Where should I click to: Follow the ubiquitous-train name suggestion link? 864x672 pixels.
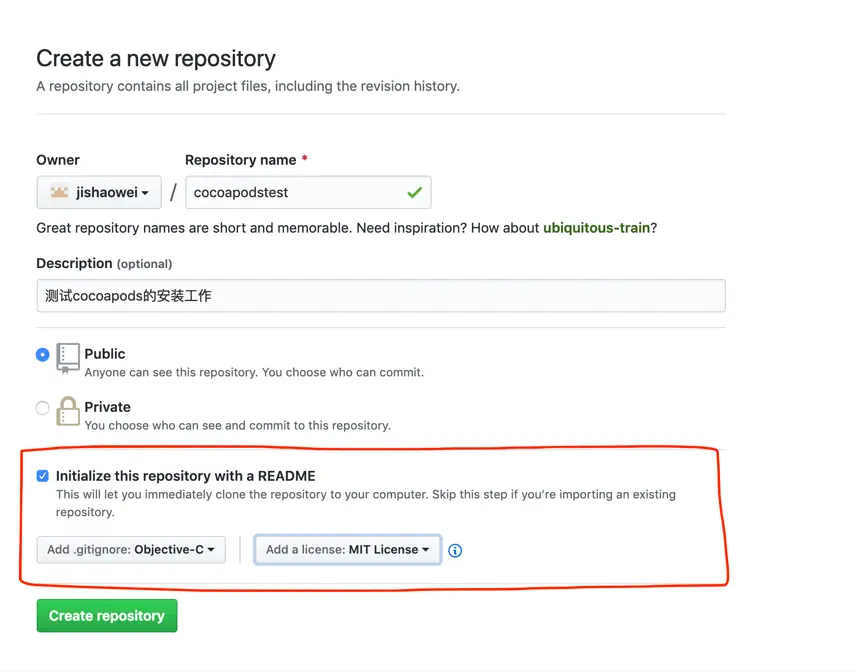pyautogui.click(x=597, y=228)
